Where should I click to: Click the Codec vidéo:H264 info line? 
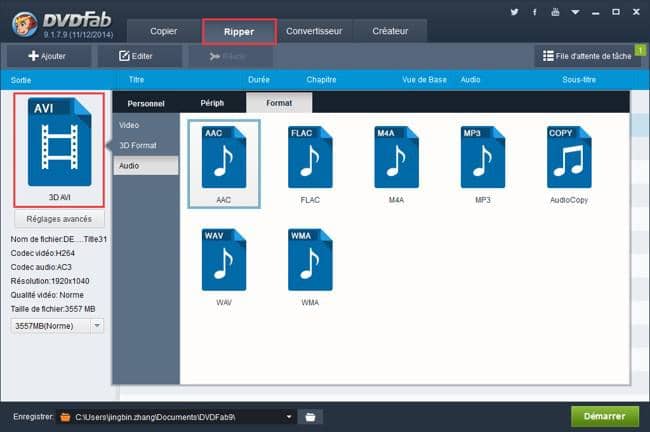[x=43, y=253]
